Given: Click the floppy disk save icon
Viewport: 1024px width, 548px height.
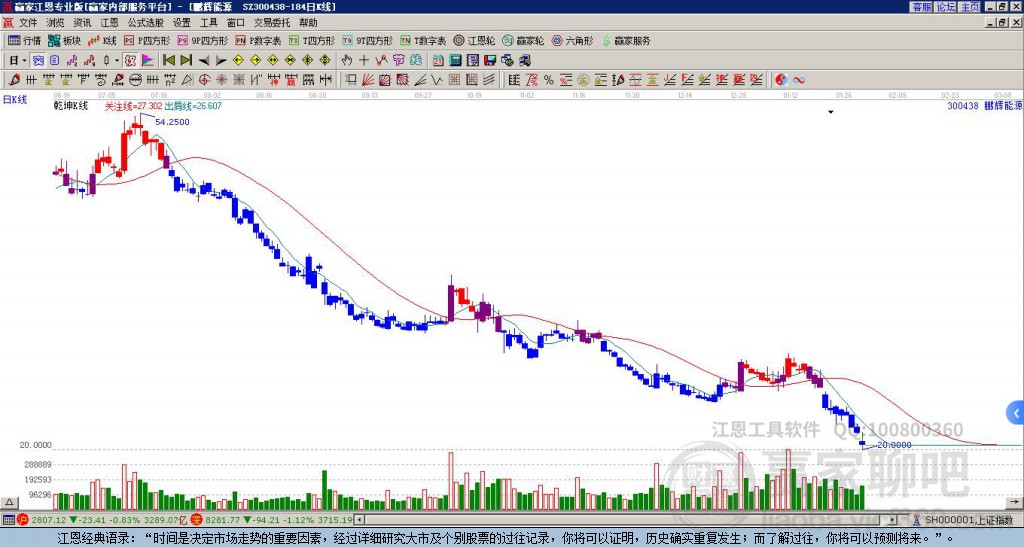Looking at the screenshot, I should pos(490,61).
